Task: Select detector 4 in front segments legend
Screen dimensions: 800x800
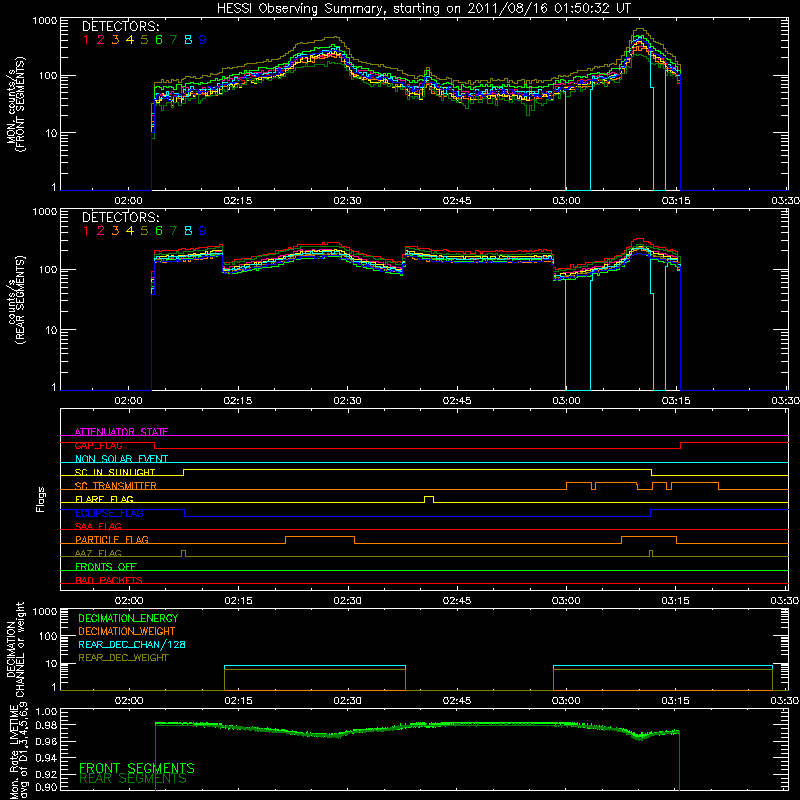Action: click(130, 40)
